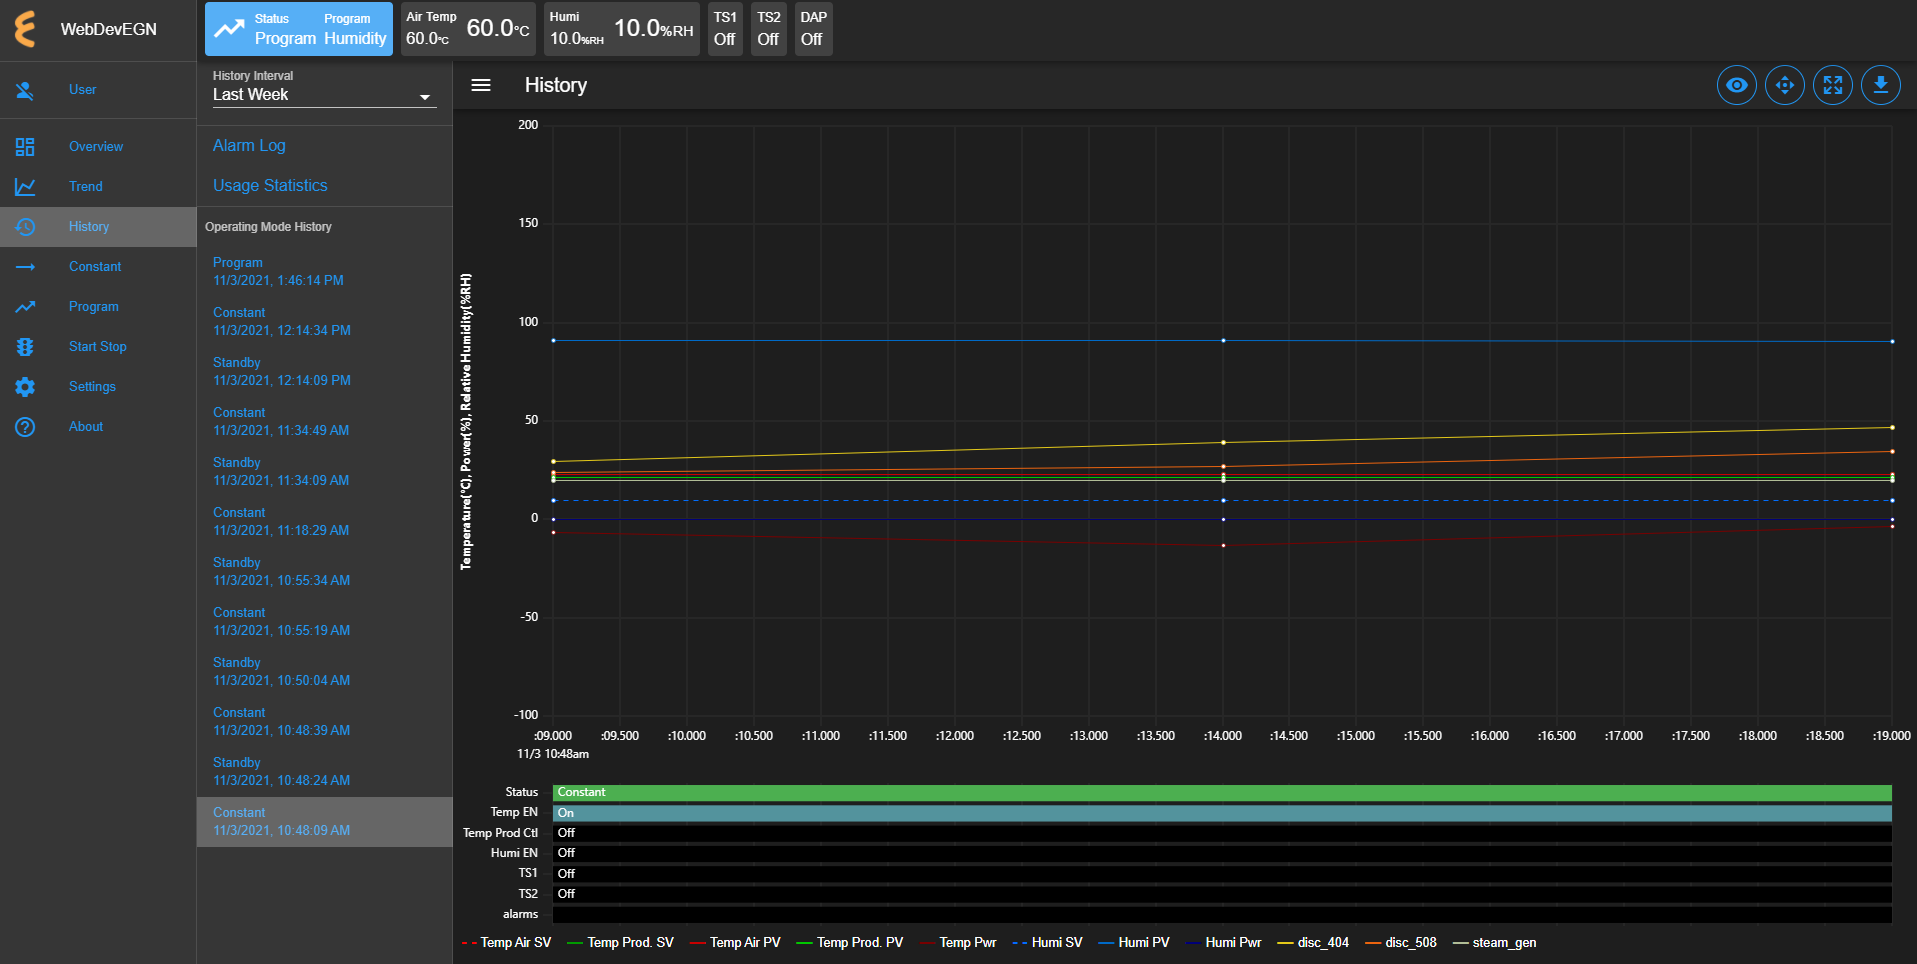
Task: Click the green Constant status bar
Action: pos(1222,793)
